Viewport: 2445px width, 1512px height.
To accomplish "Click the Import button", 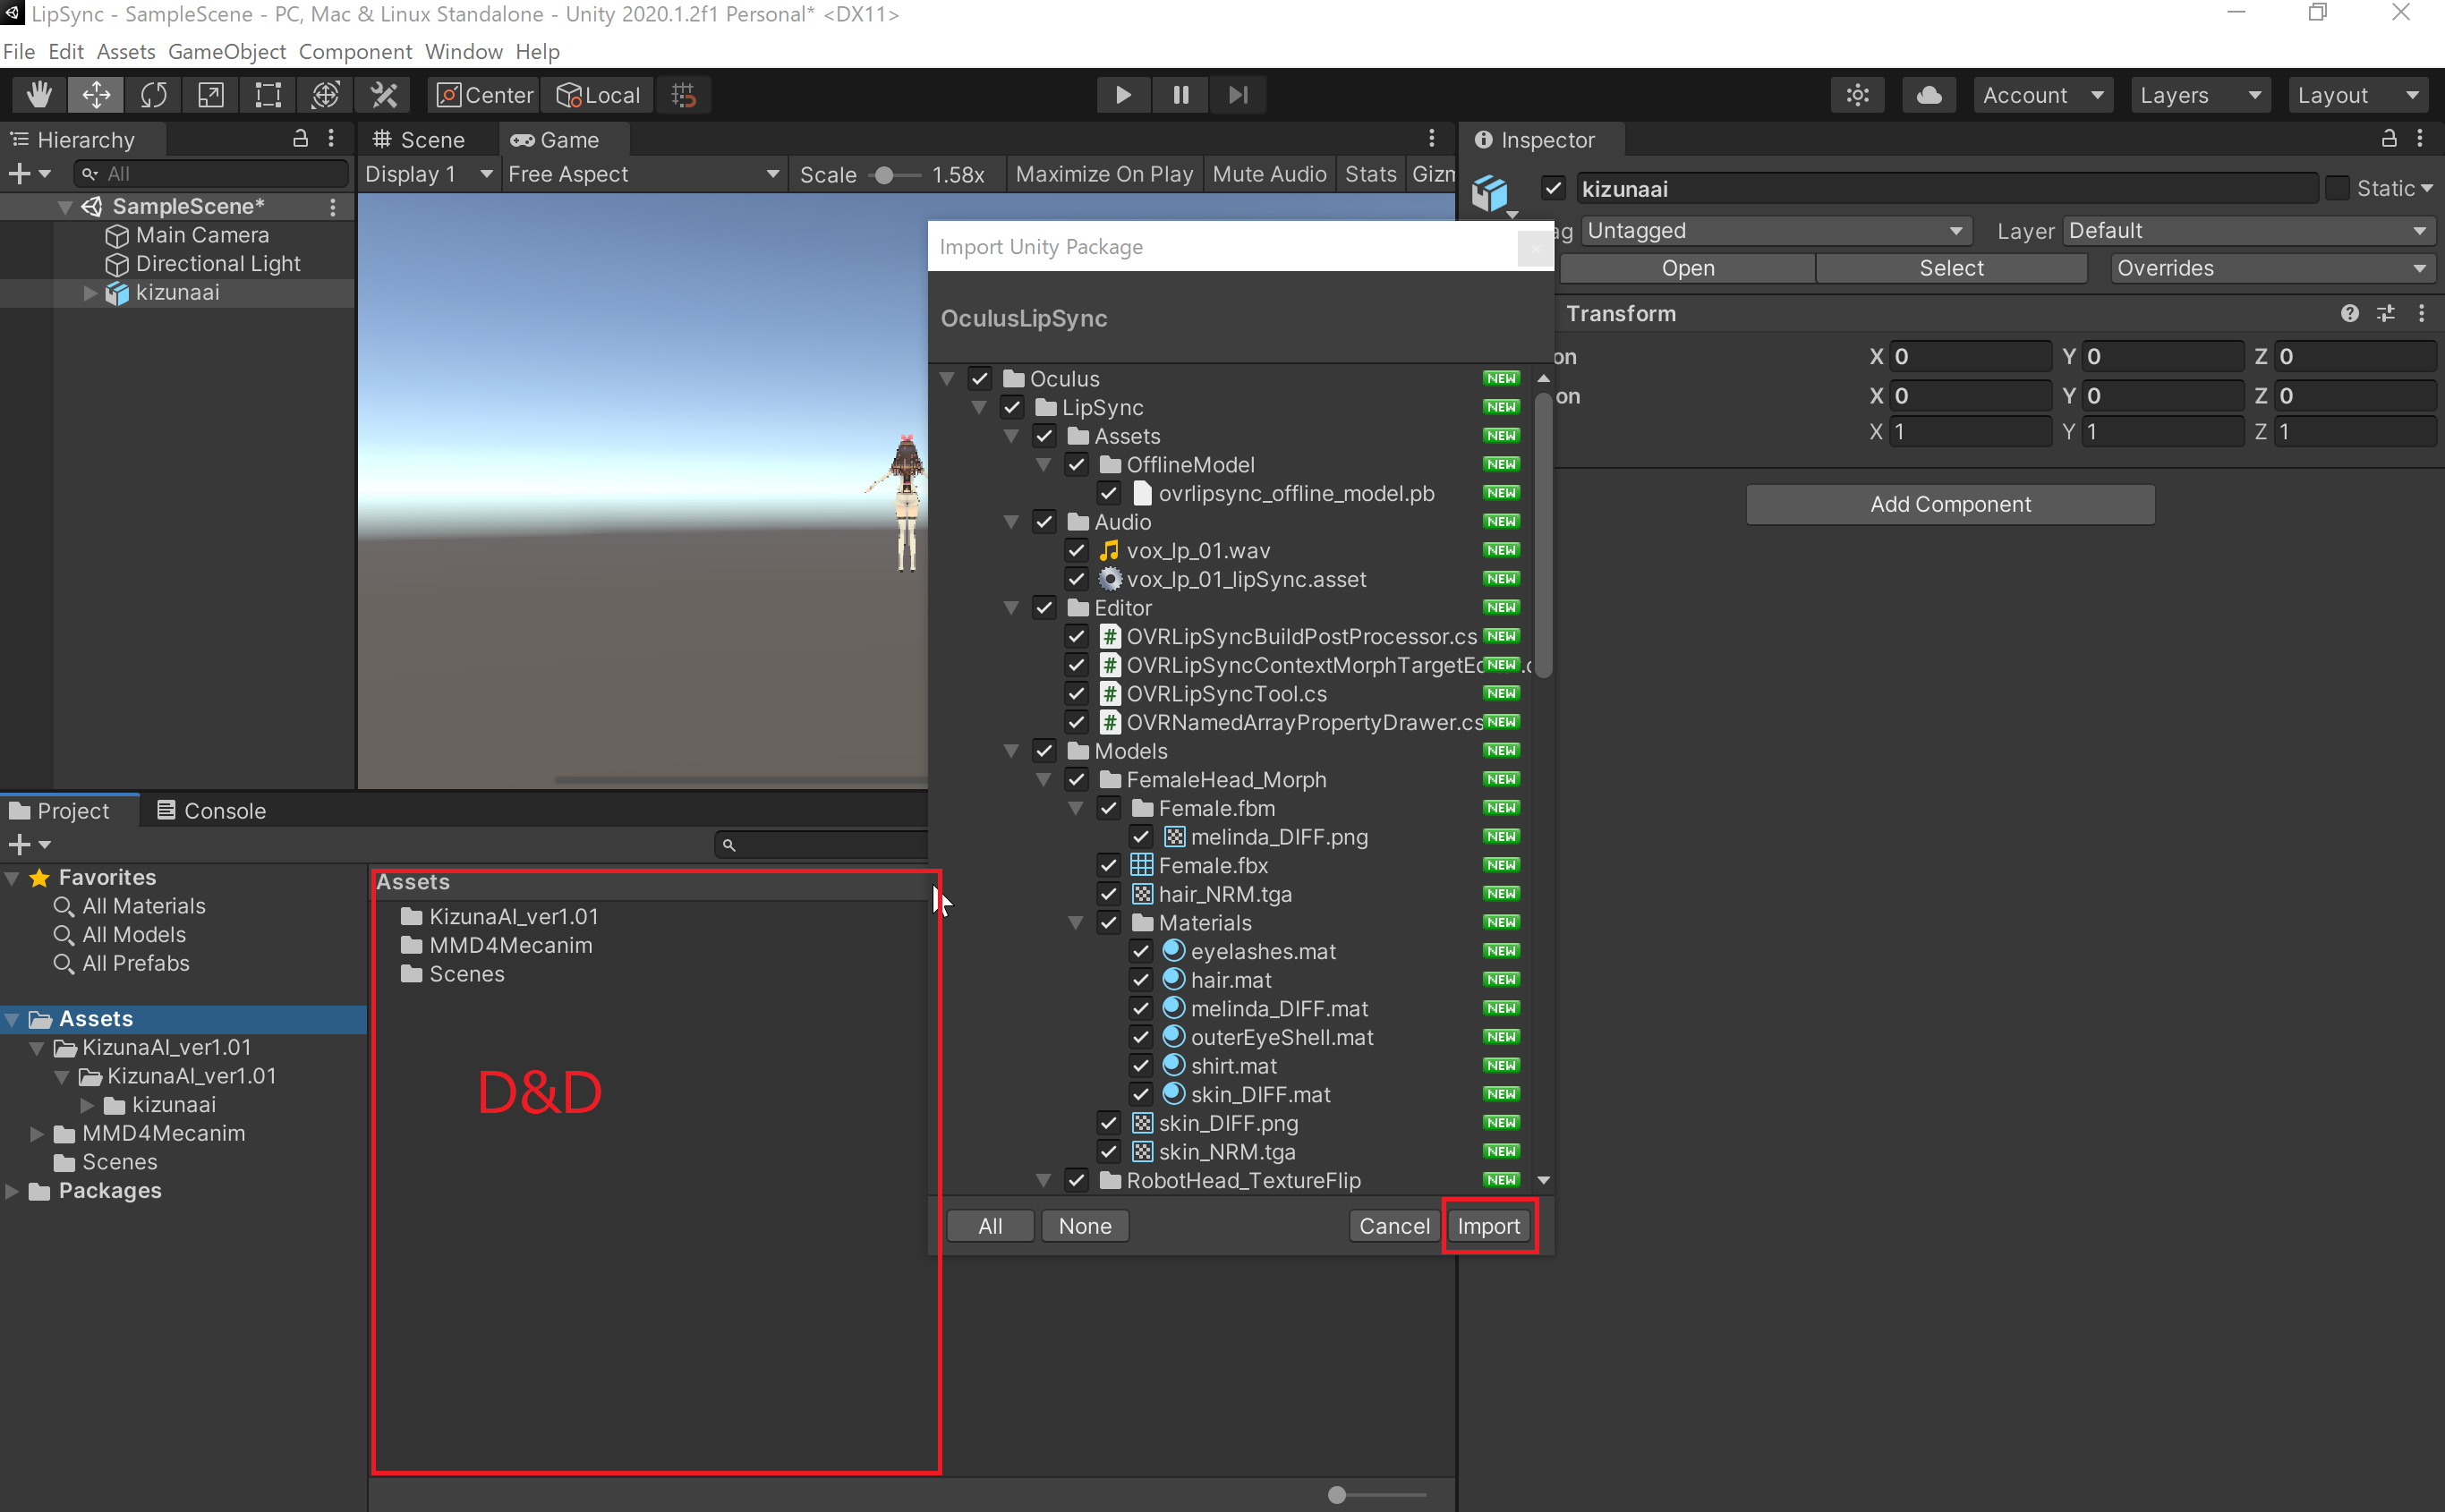I will [x=1487, y=1226].
